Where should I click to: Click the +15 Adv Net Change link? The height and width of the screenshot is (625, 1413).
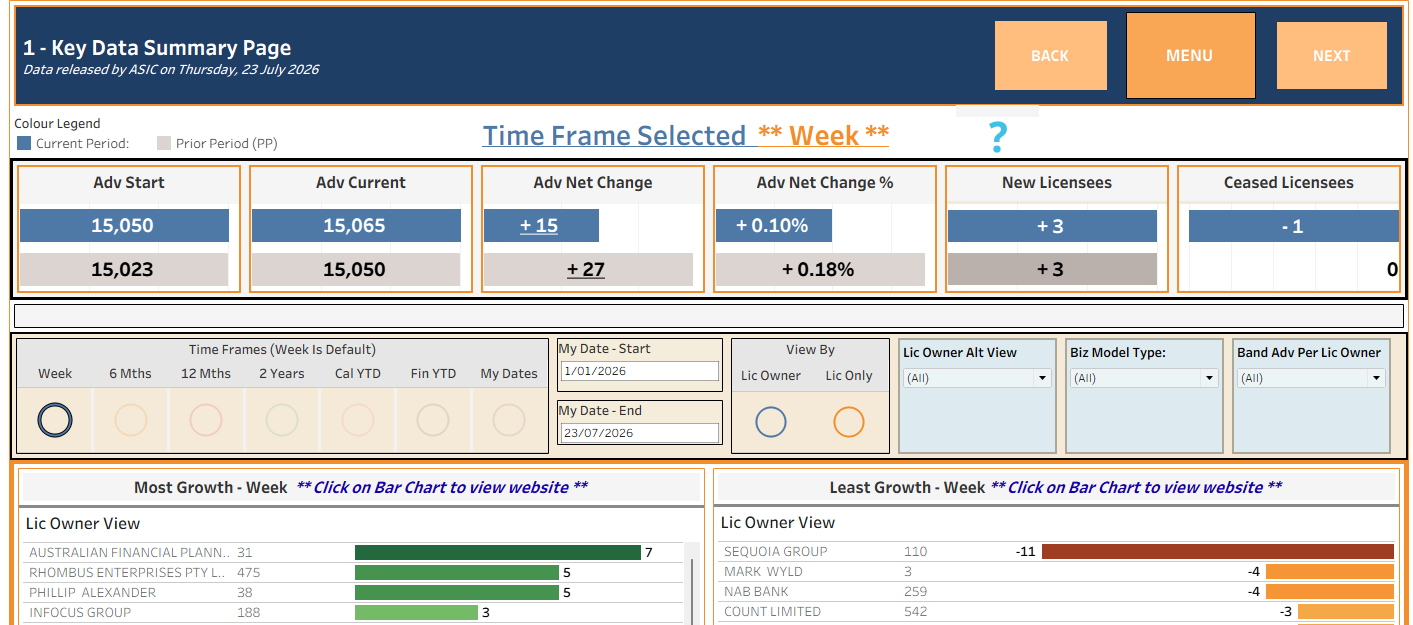[539, 226]
